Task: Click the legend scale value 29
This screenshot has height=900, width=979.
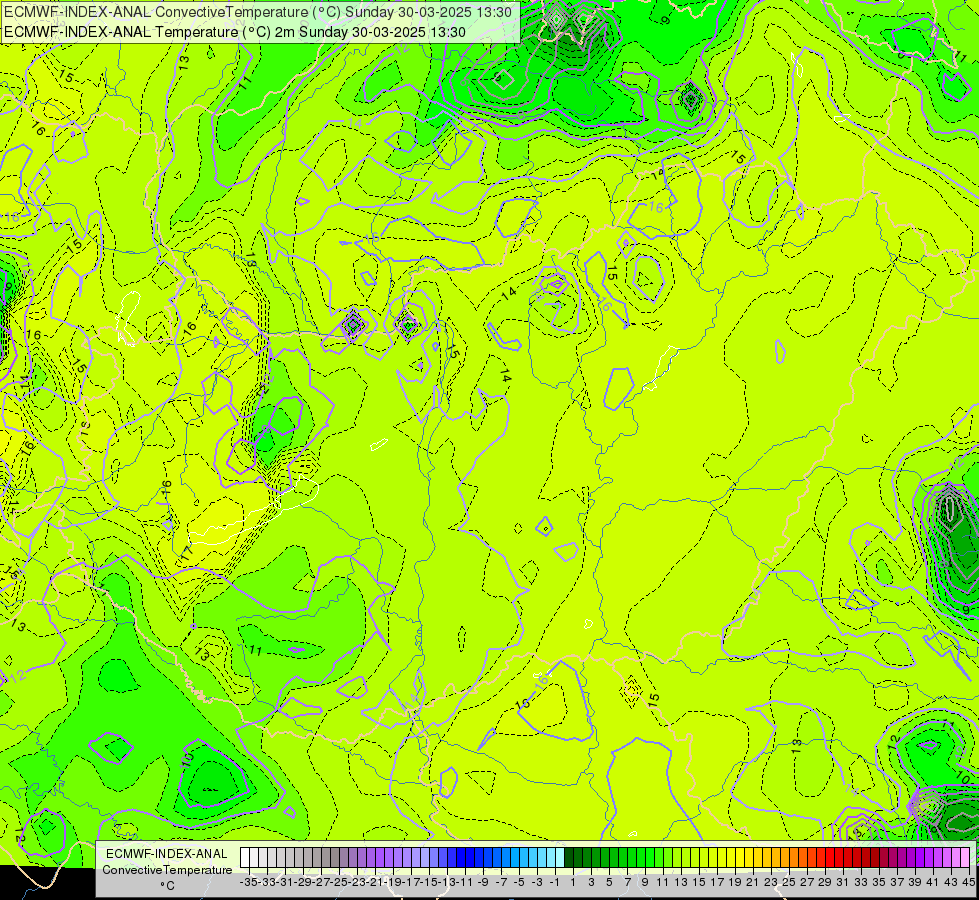Action: point(825,882)
